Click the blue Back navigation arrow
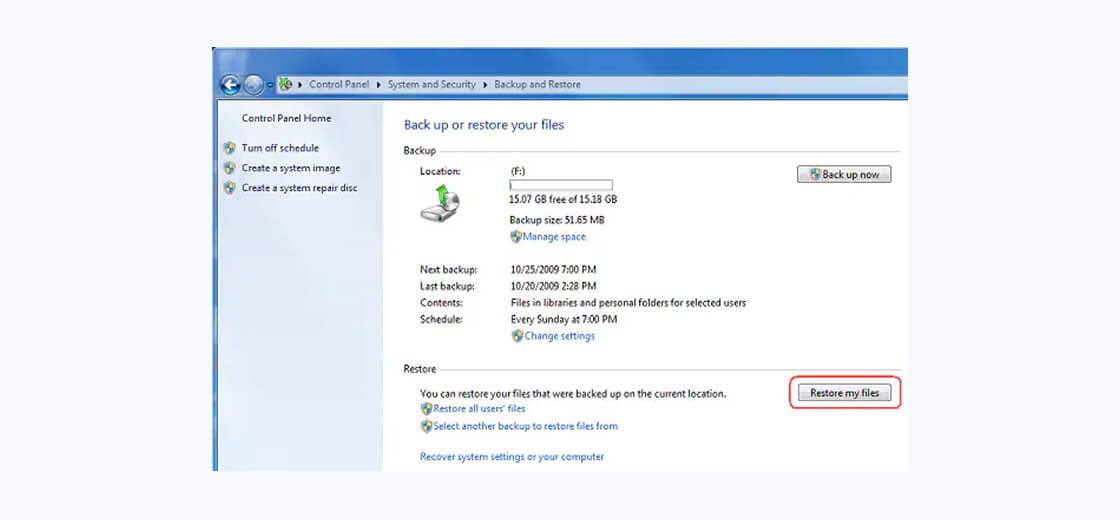The height and width of the screenshot is (520, 1120). (230, 85)
